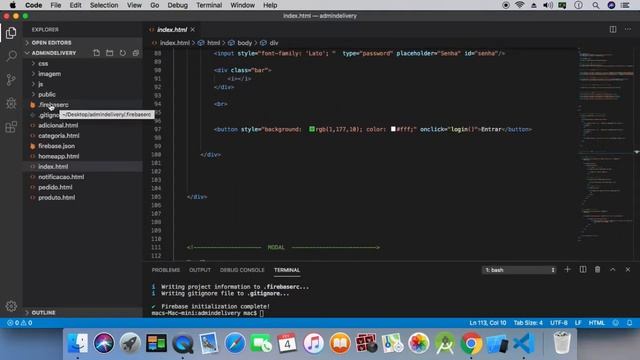The height and width of the screenshot is (360, 640).
Task: Open the .firebaserc file
Action: coord(53,105)
